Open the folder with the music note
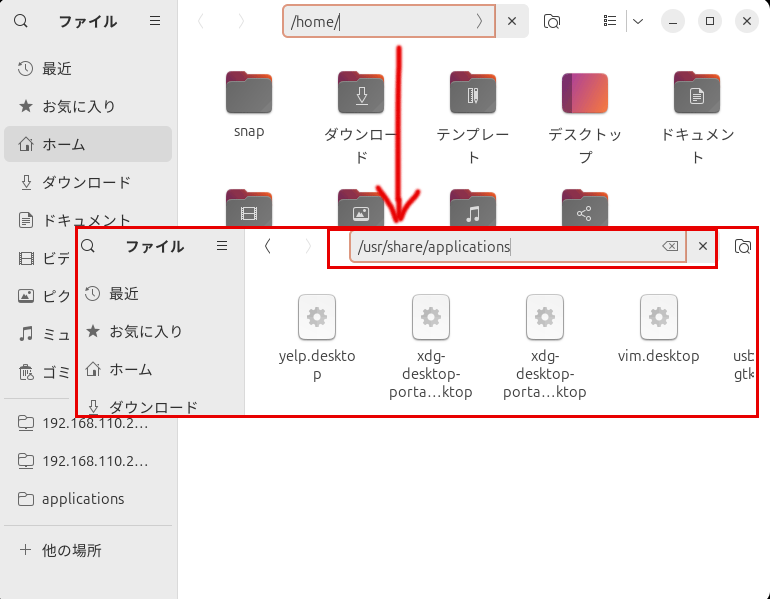 (x=473, y=207)
